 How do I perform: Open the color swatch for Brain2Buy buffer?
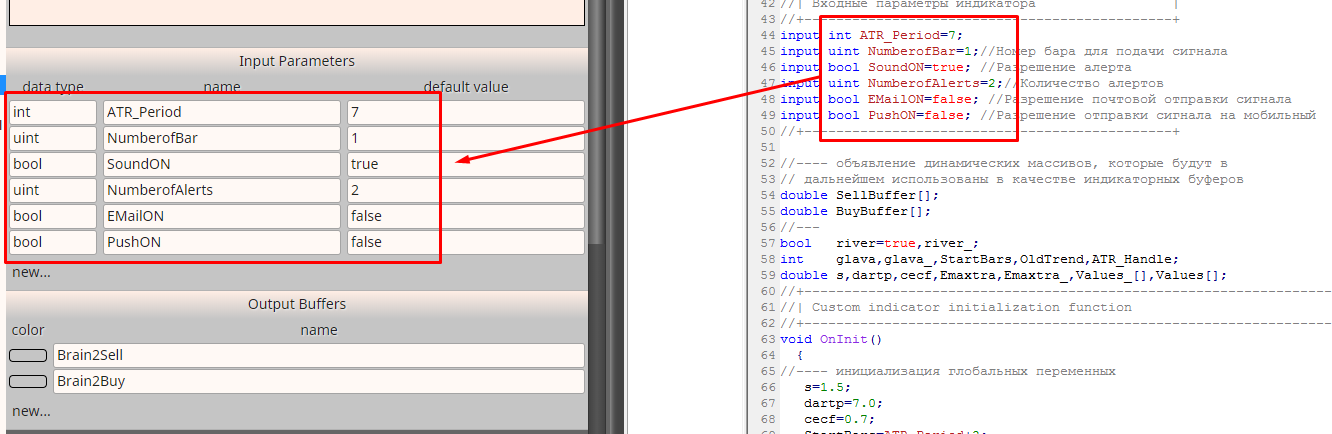tap(28, 381)
